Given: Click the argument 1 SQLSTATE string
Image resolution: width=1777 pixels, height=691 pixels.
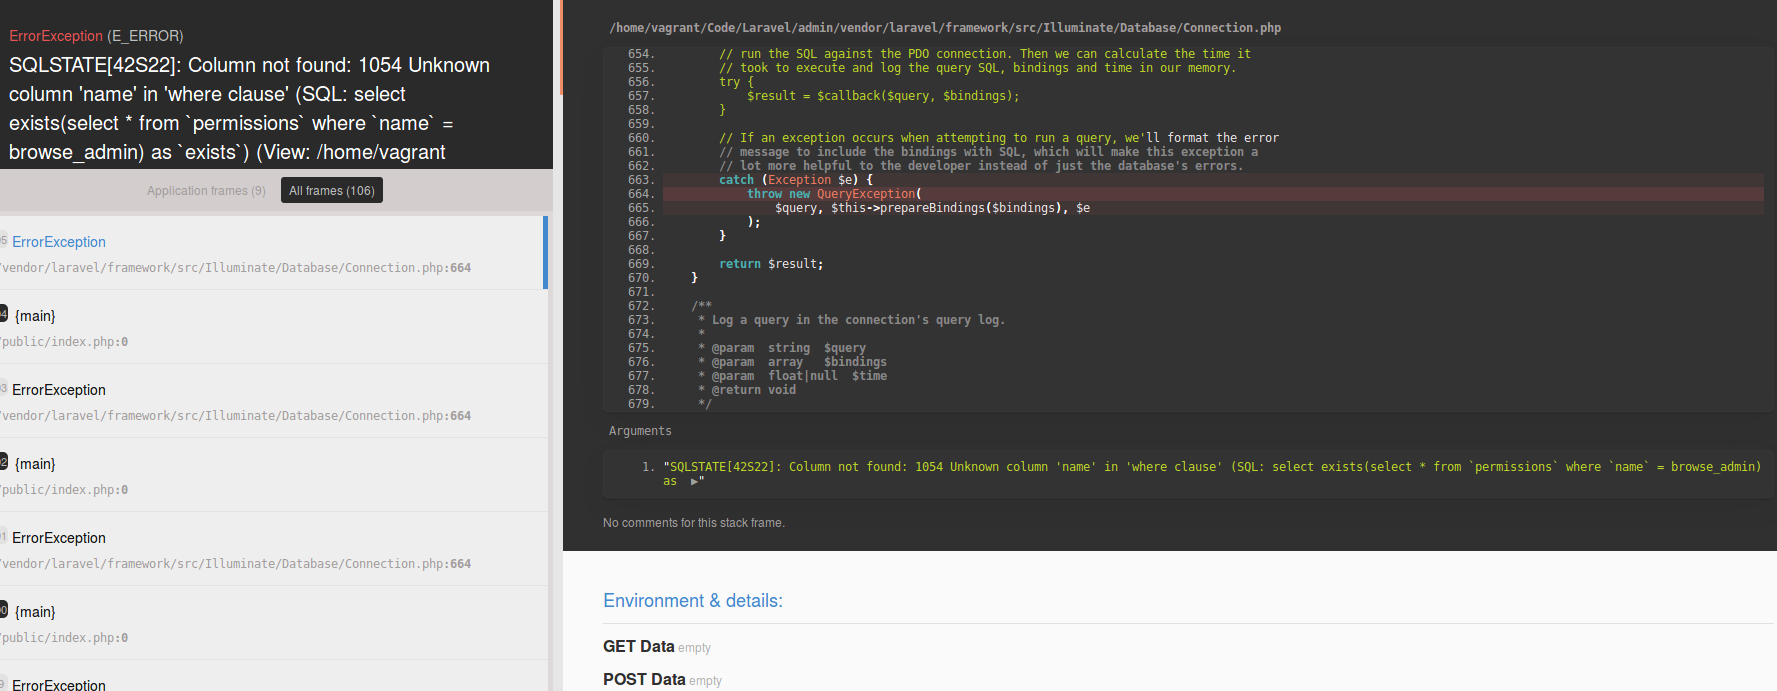Looking at the screenshot, I should click(1212, 474).
